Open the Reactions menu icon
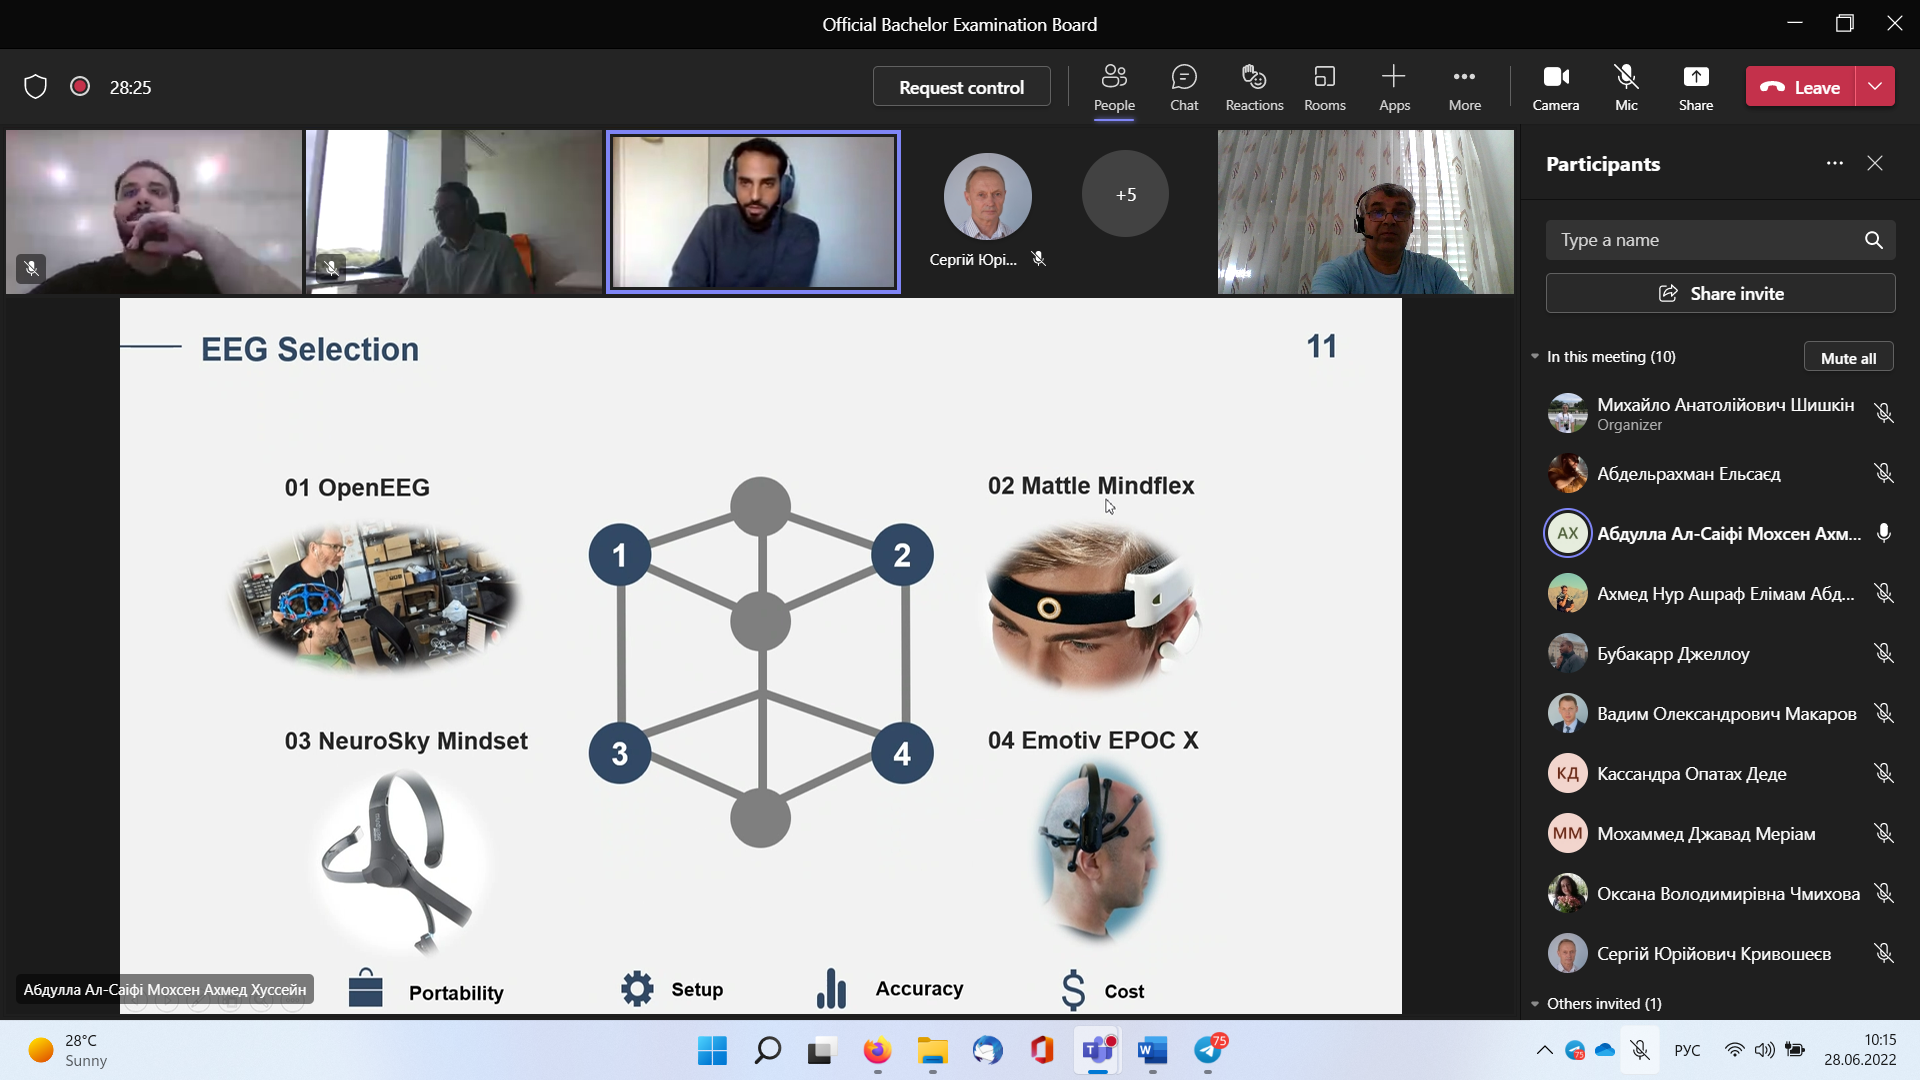 coord(1253,78)
